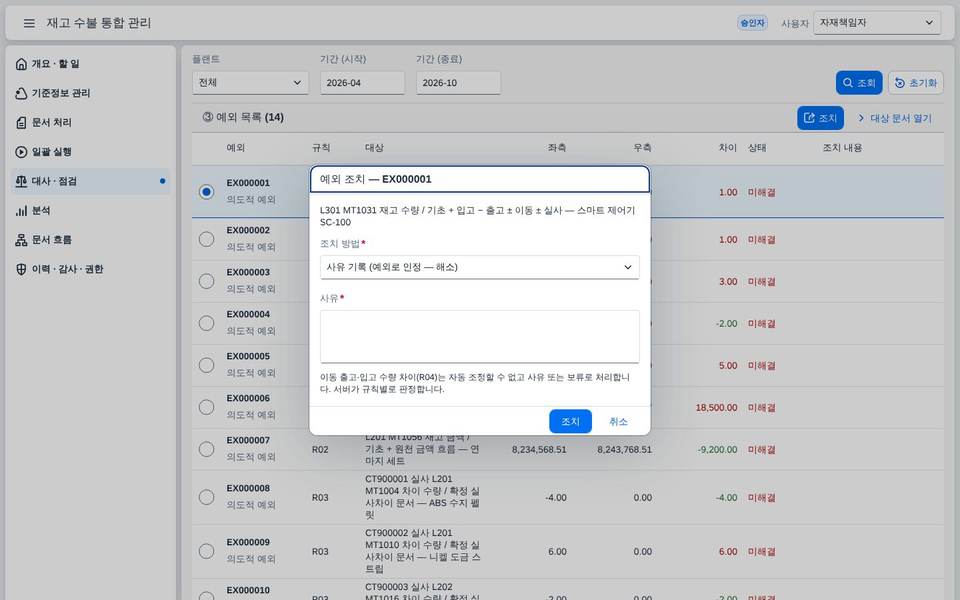Click the 조치 내용 column header
The image size is (960, 600).
point(842,148)
